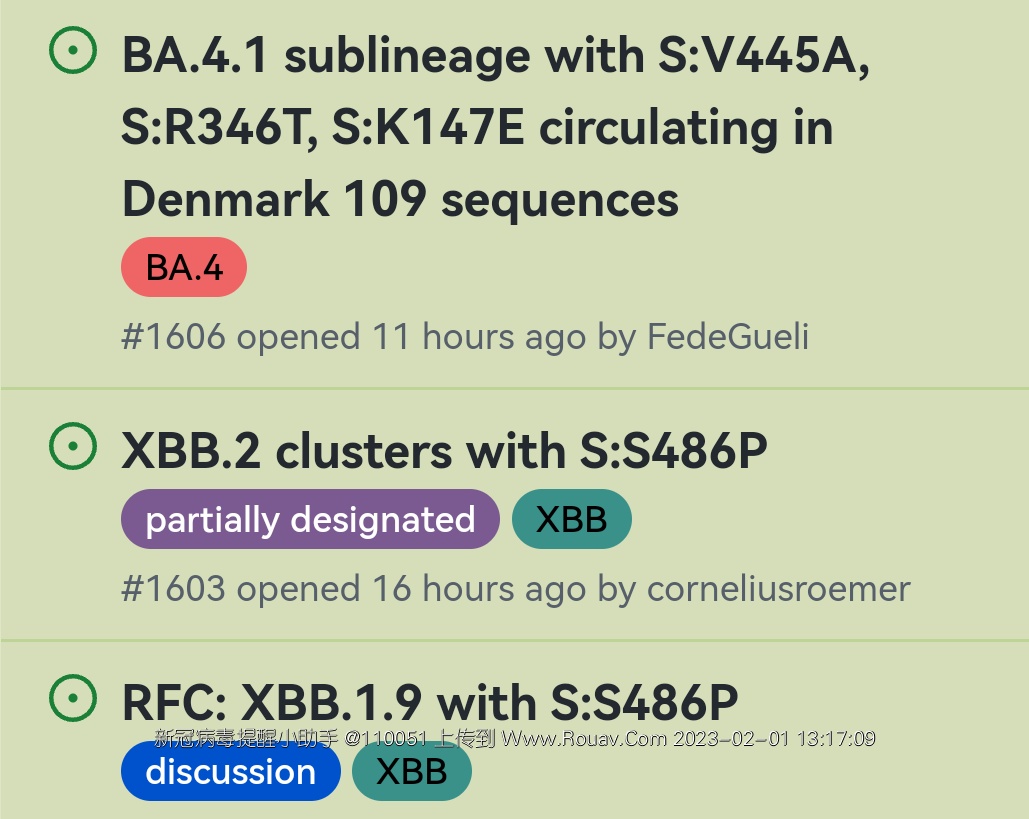Click issue number #1606

173,337
